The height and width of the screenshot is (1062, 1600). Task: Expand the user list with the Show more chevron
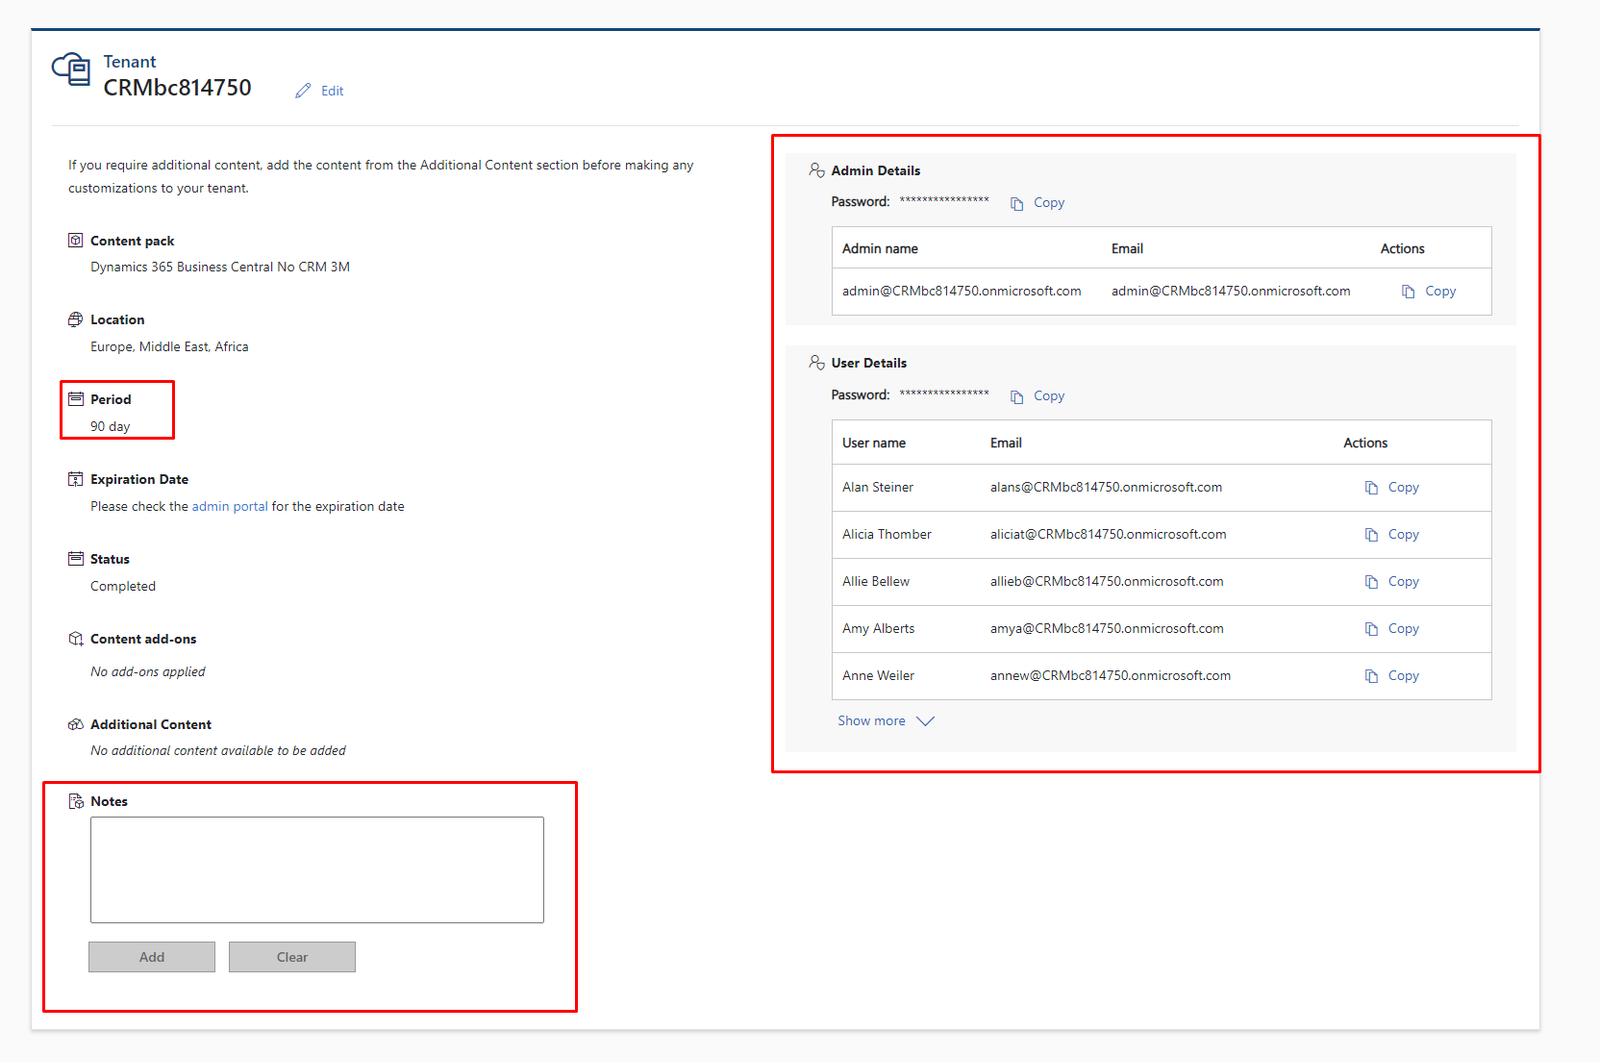click(925, 721)
